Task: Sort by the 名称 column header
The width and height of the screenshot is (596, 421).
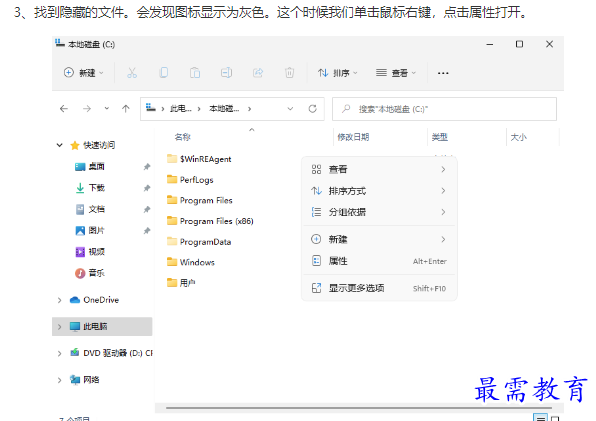Action: click(182, 137)
